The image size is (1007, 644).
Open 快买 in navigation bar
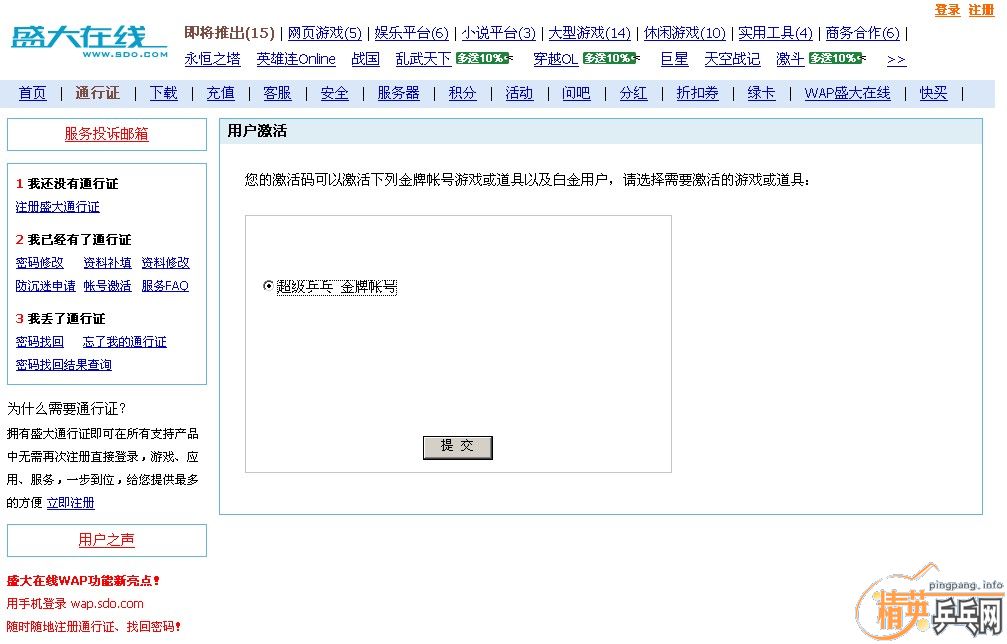pyautogui.click(x=933, y=93)
